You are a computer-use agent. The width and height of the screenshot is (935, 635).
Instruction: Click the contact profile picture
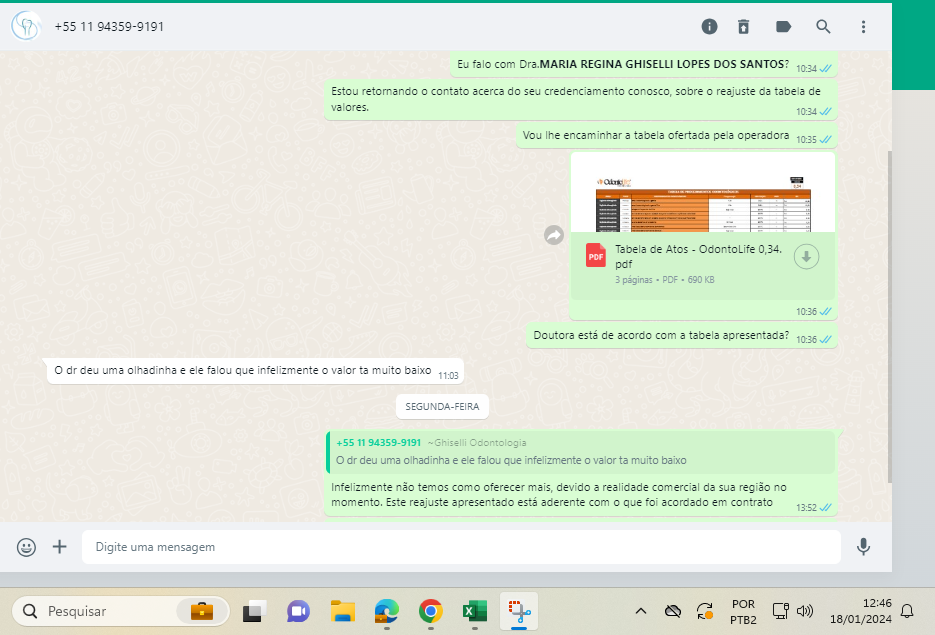point(25,26)
